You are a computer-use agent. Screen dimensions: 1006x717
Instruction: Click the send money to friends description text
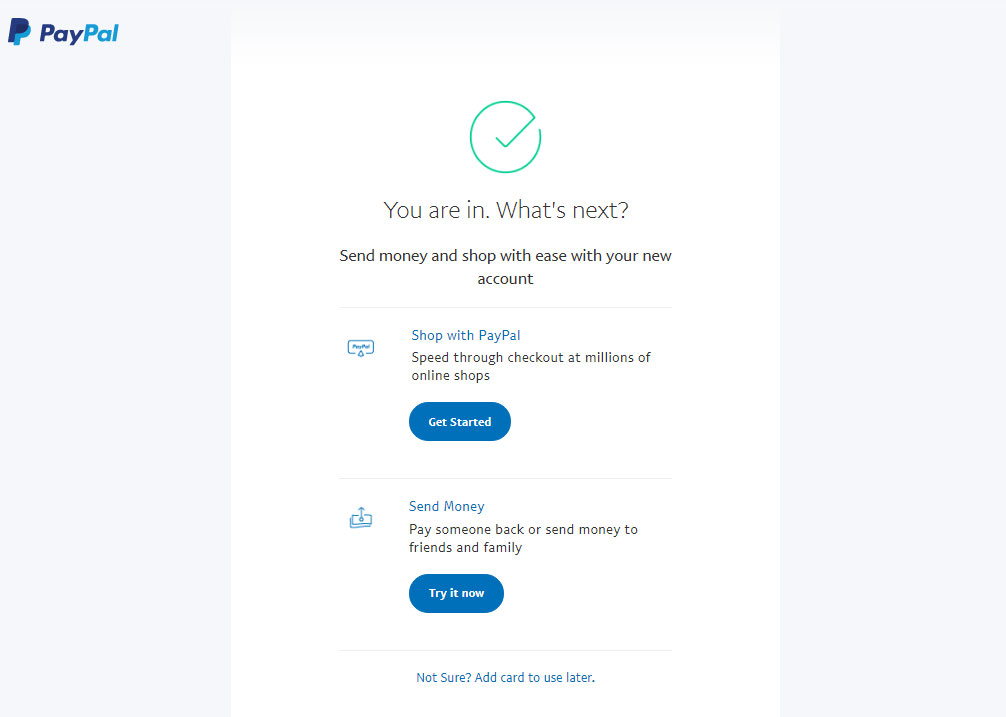[x=523, y=538]
